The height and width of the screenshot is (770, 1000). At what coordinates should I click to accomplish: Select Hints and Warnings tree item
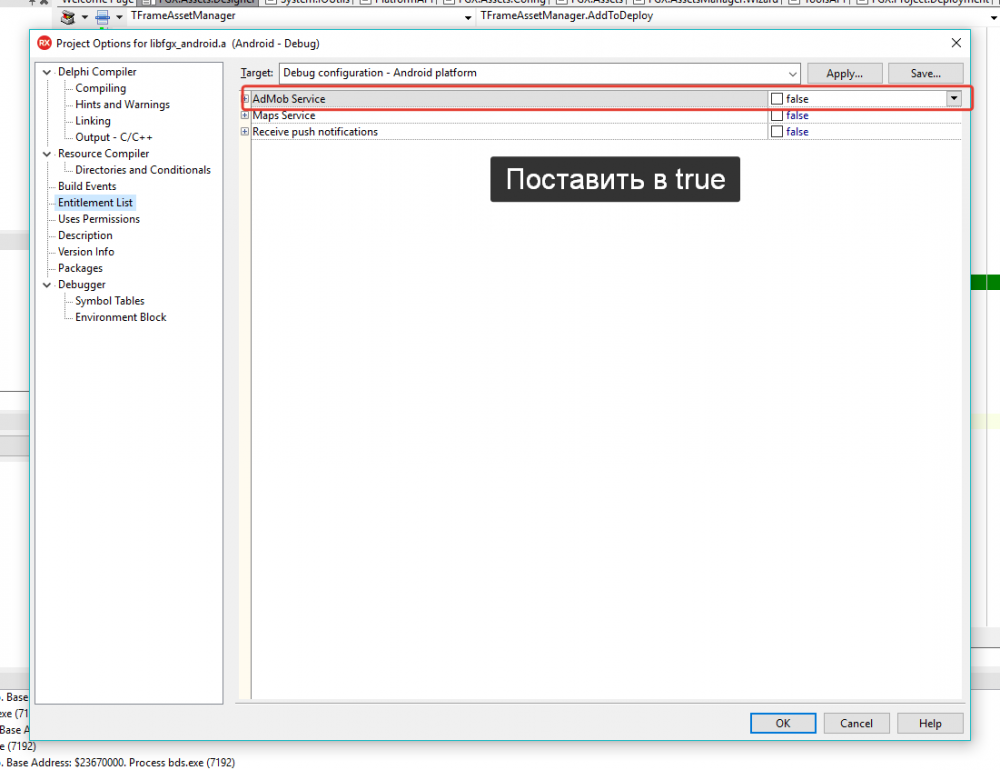pyautogui.click(x=122, y=105)
